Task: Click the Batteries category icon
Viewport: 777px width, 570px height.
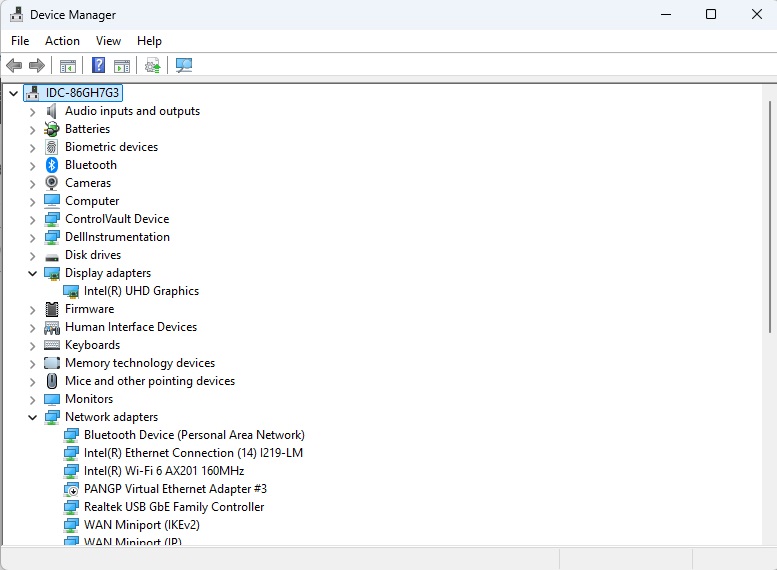Action: [52, 129]
